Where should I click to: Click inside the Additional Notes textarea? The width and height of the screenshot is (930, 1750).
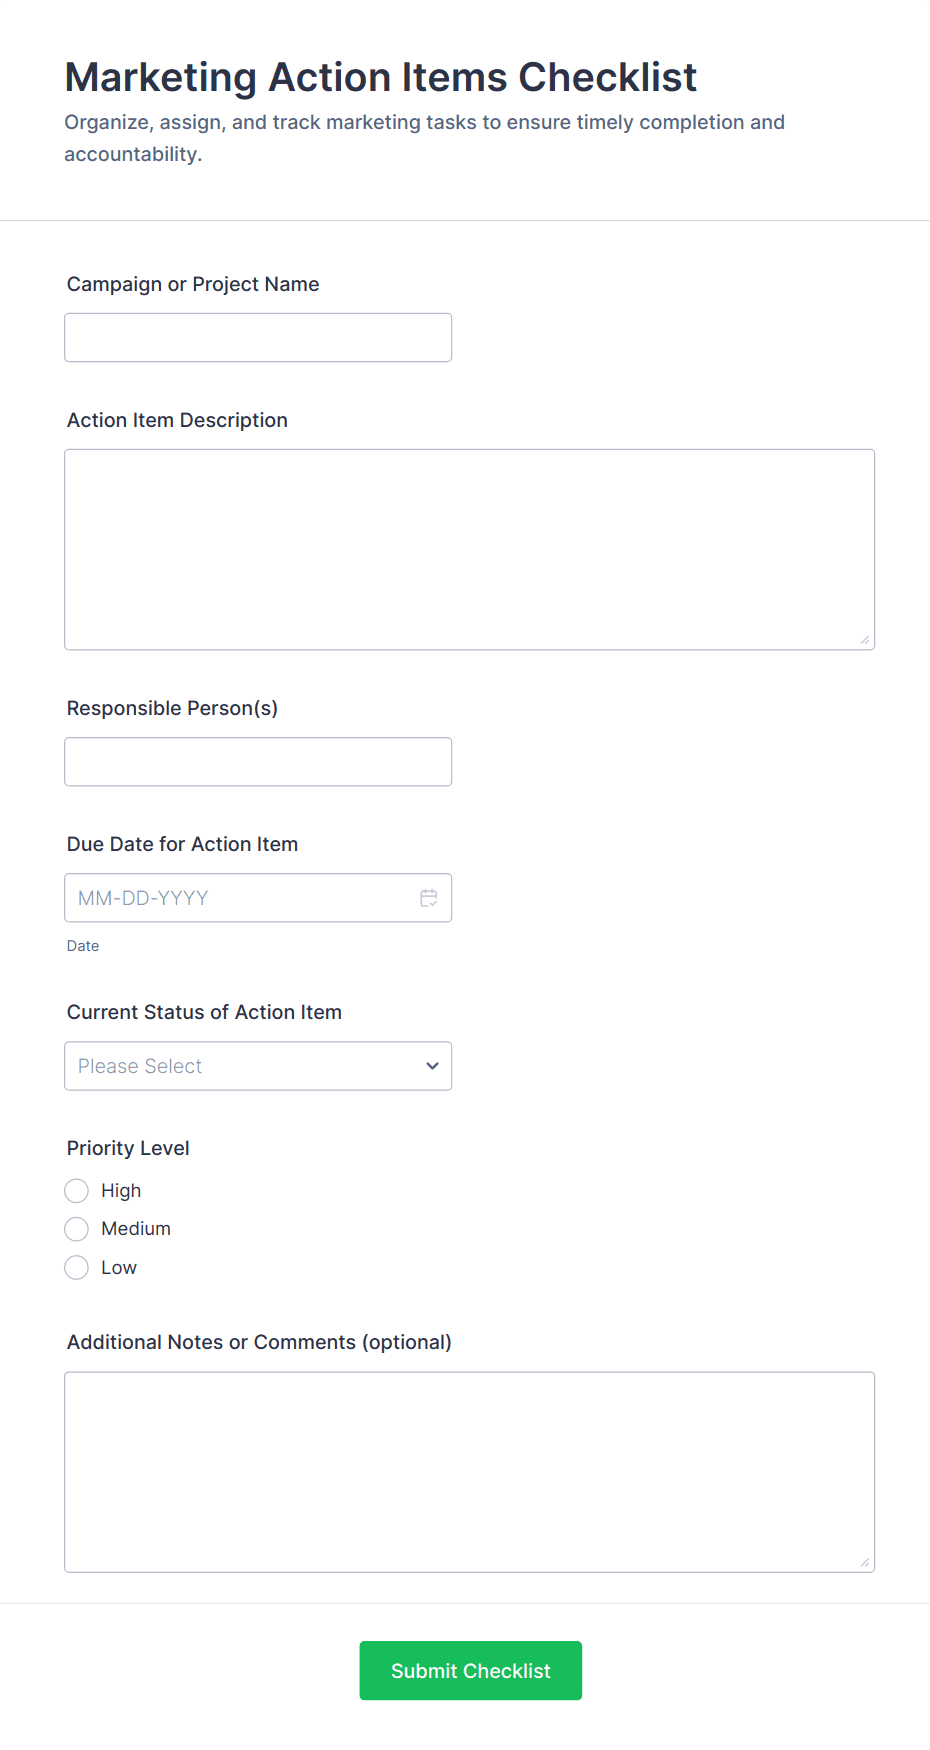[470, 1470]
